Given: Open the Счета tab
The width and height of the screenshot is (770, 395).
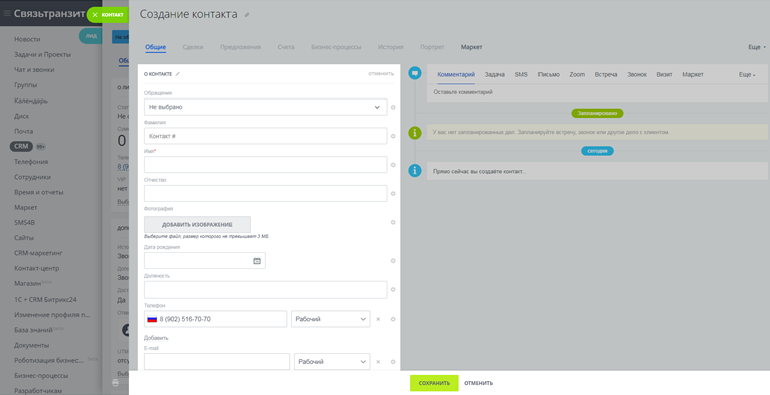Looking at the screenshot, I should point(286,47).
